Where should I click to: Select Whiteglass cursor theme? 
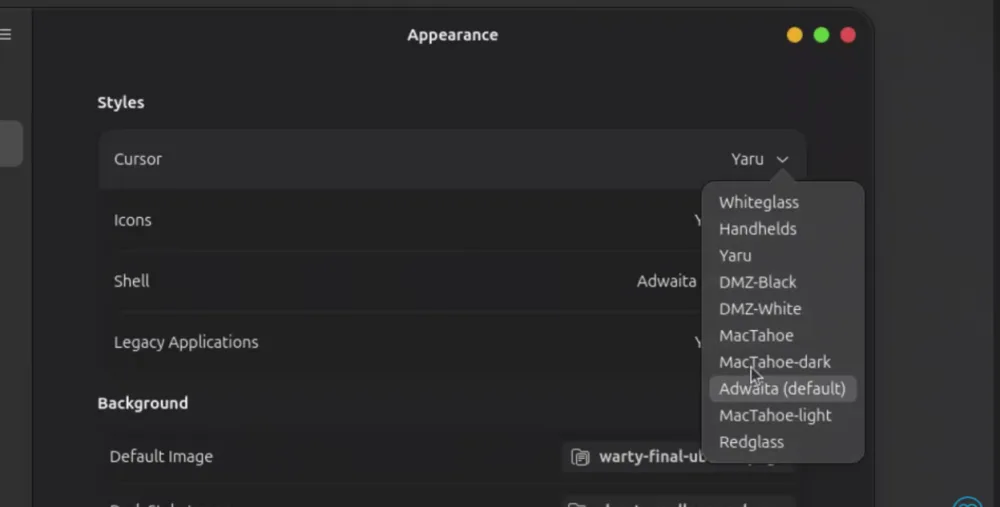(758, 202)
